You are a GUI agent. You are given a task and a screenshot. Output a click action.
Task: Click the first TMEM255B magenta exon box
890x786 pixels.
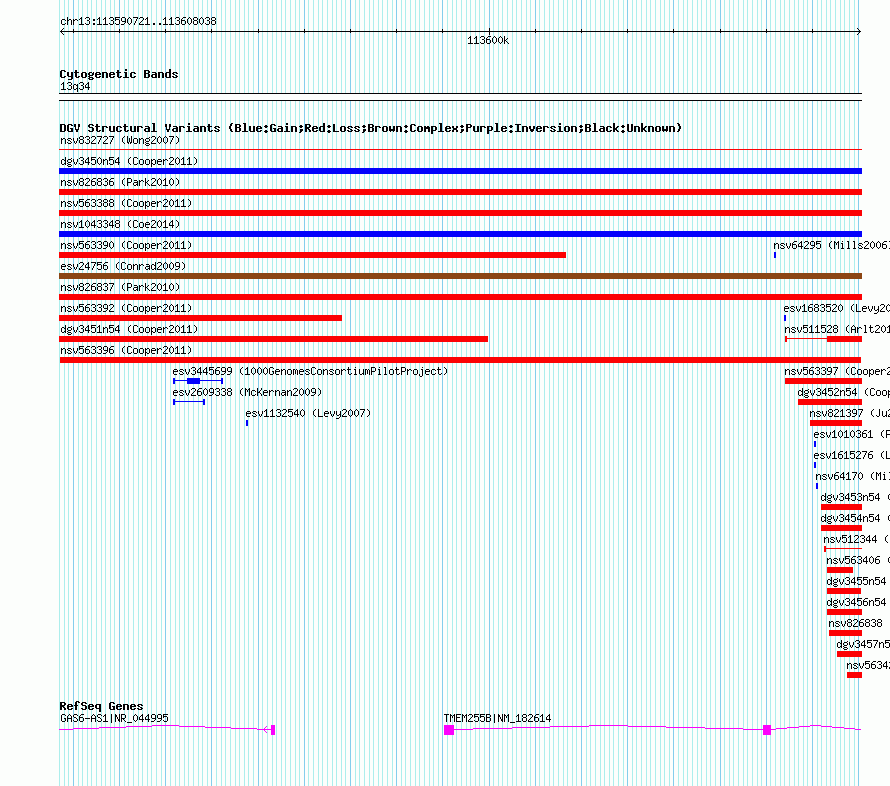[449, 730]
